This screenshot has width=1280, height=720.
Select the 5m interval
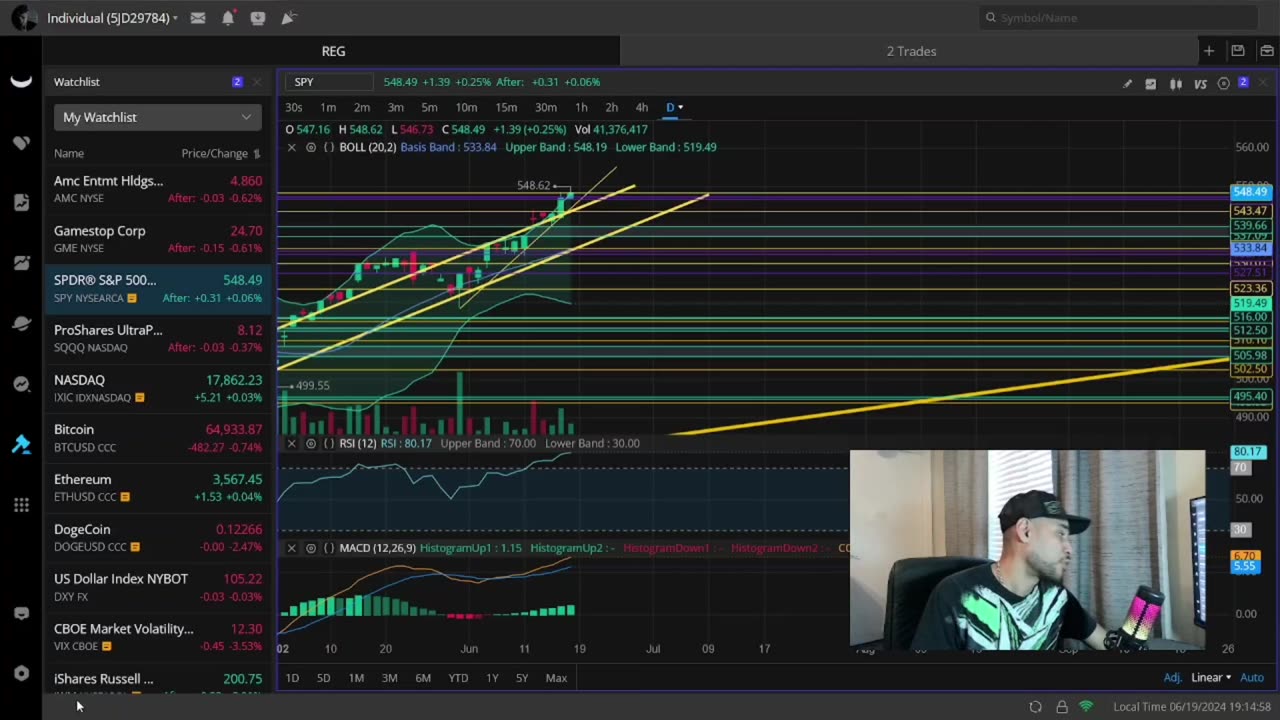(x=429, y=107)
